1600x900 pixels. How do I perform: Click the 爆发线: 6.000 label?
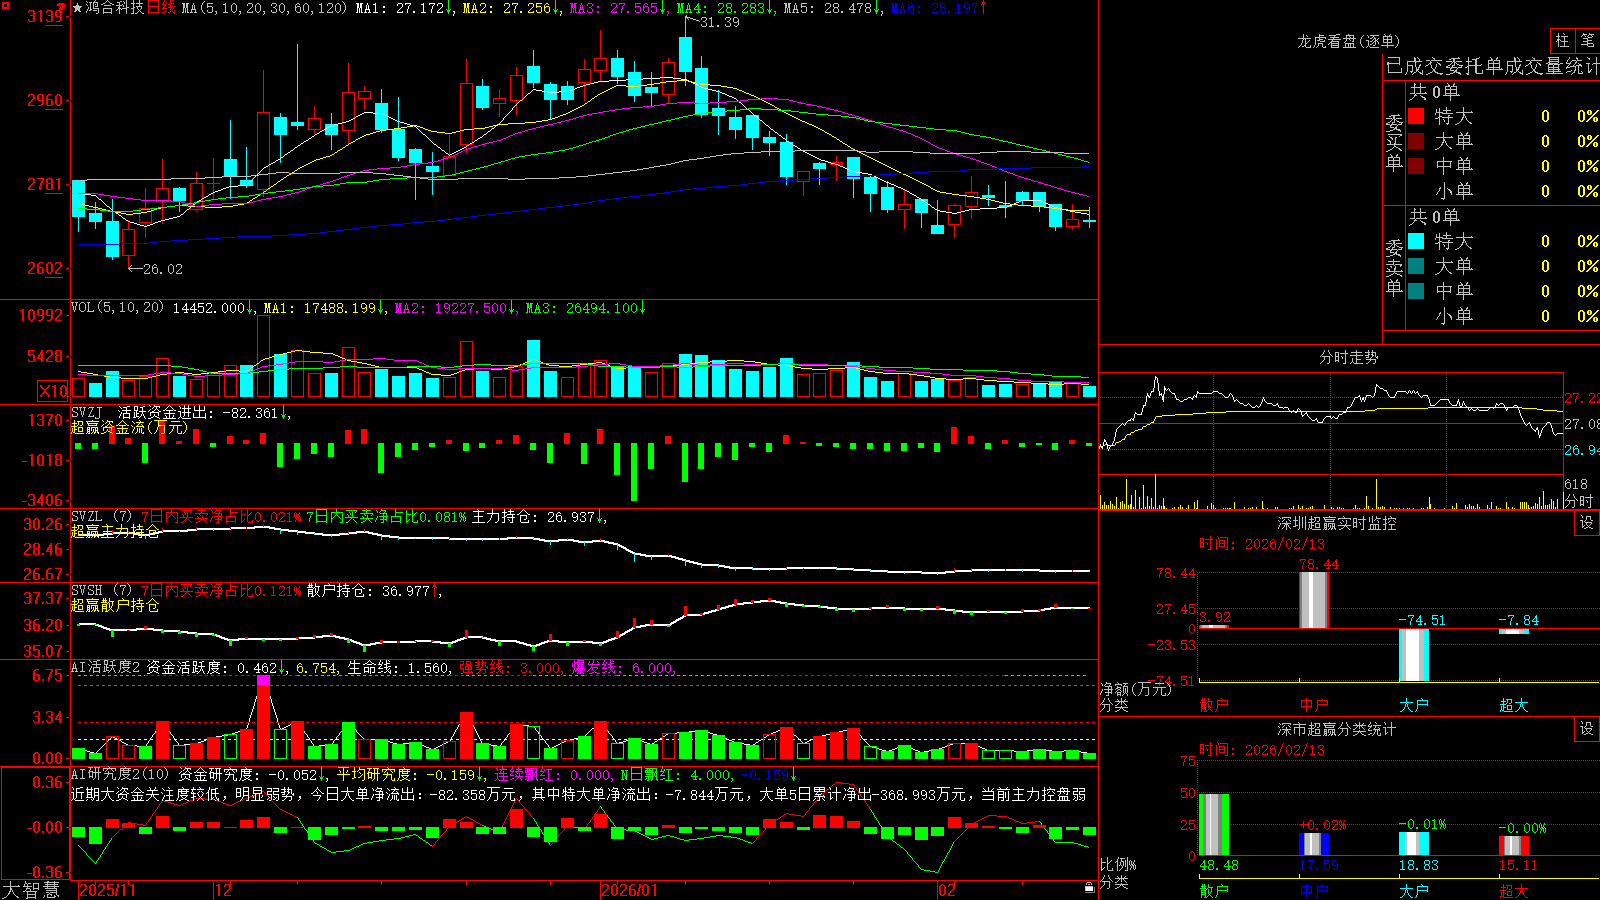coord(623,668)
